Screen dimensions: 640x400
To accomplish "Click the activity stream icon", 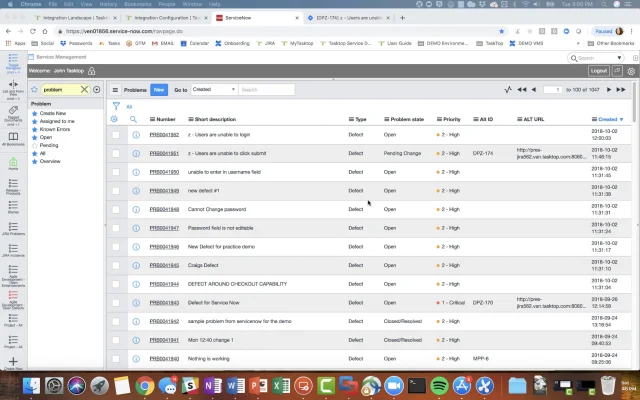I will pyautogui.click(x=508, y=89).
